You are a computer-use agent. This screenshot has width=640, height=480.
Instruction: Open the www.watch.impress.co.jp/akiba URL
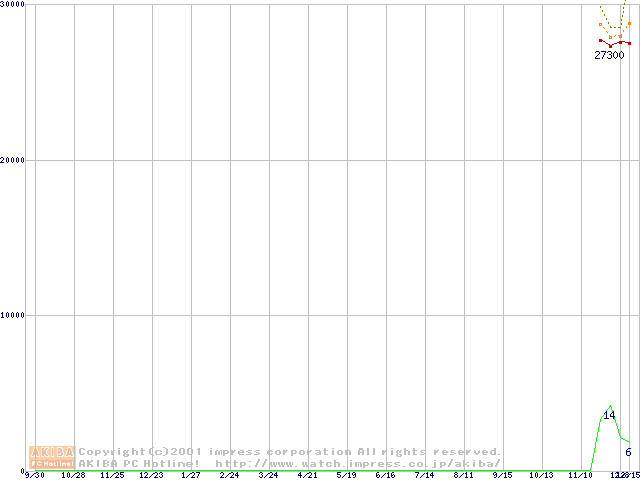point(358,463)
